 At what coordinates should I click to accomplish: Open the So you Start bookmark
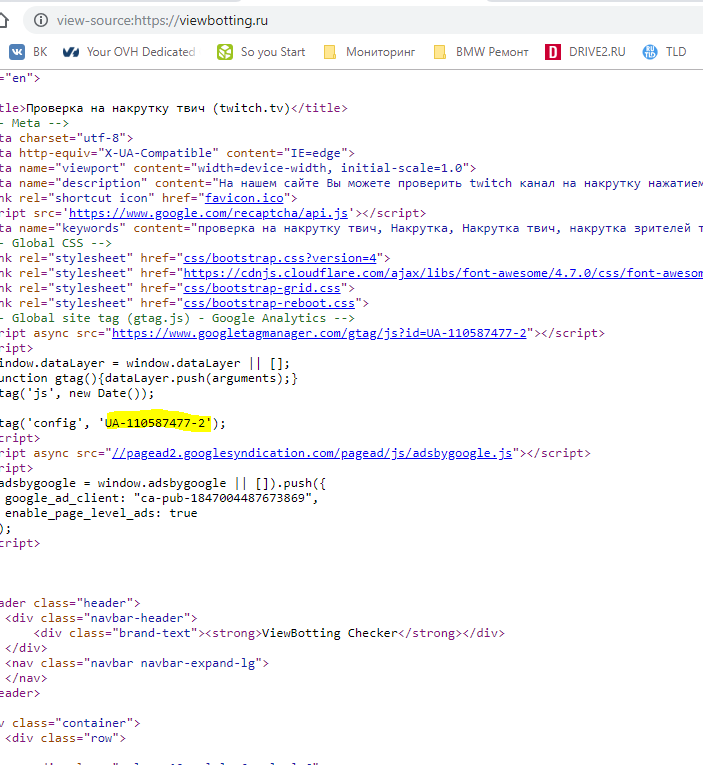tap(261, 51)
